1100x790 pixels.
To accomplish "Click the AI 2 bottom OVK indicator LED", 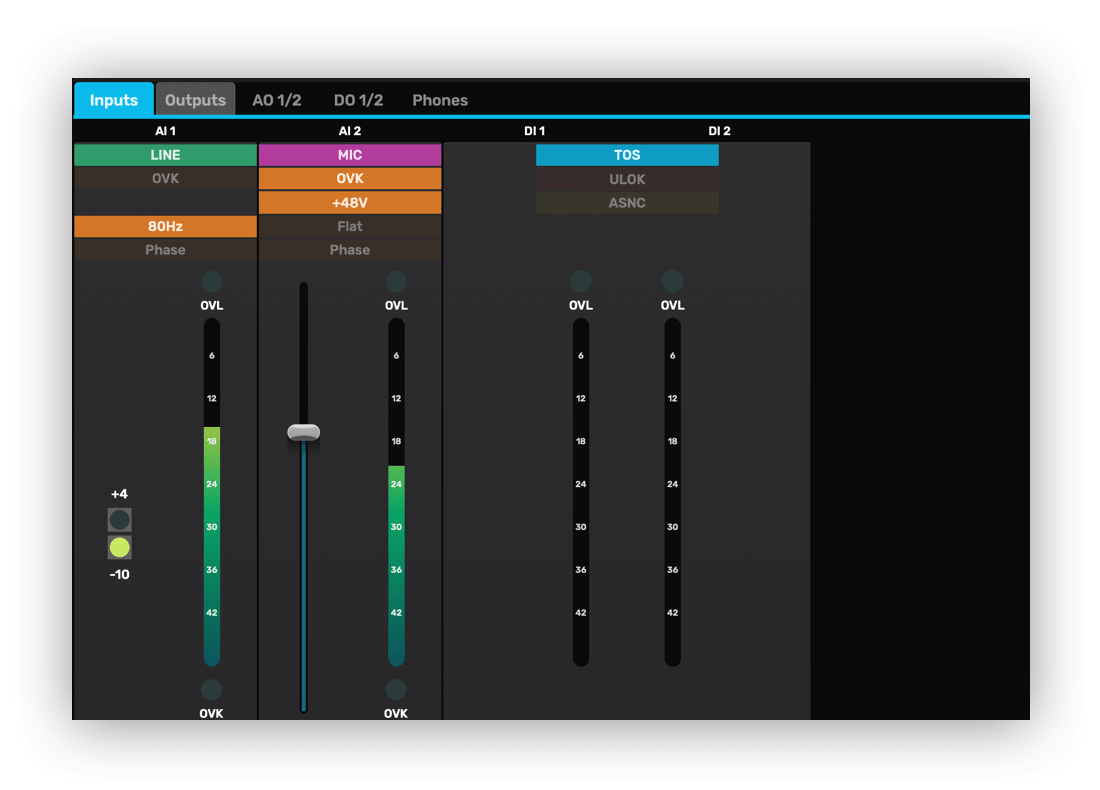I will coord(396,690).
